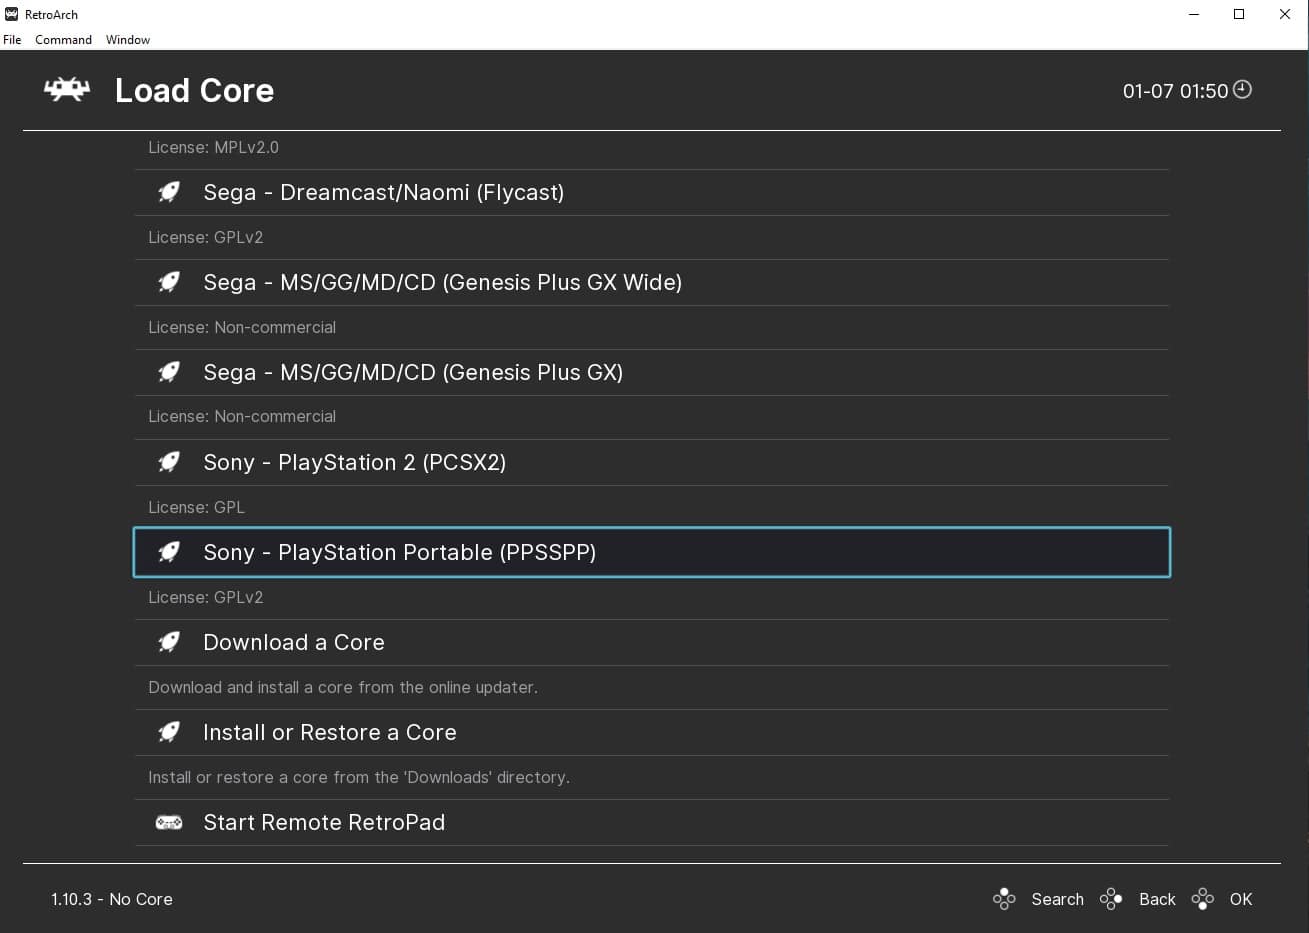
Task: Select Sega - Dreamcast/Naomi (Flycast) core
Action: [x=652, y=192]
